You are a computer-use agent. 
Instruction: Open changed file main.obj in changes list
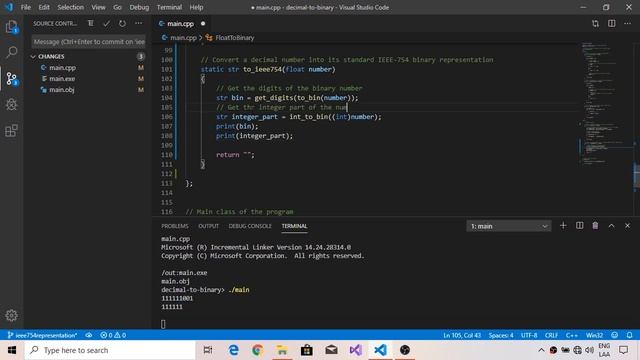[x=62, y=90]
